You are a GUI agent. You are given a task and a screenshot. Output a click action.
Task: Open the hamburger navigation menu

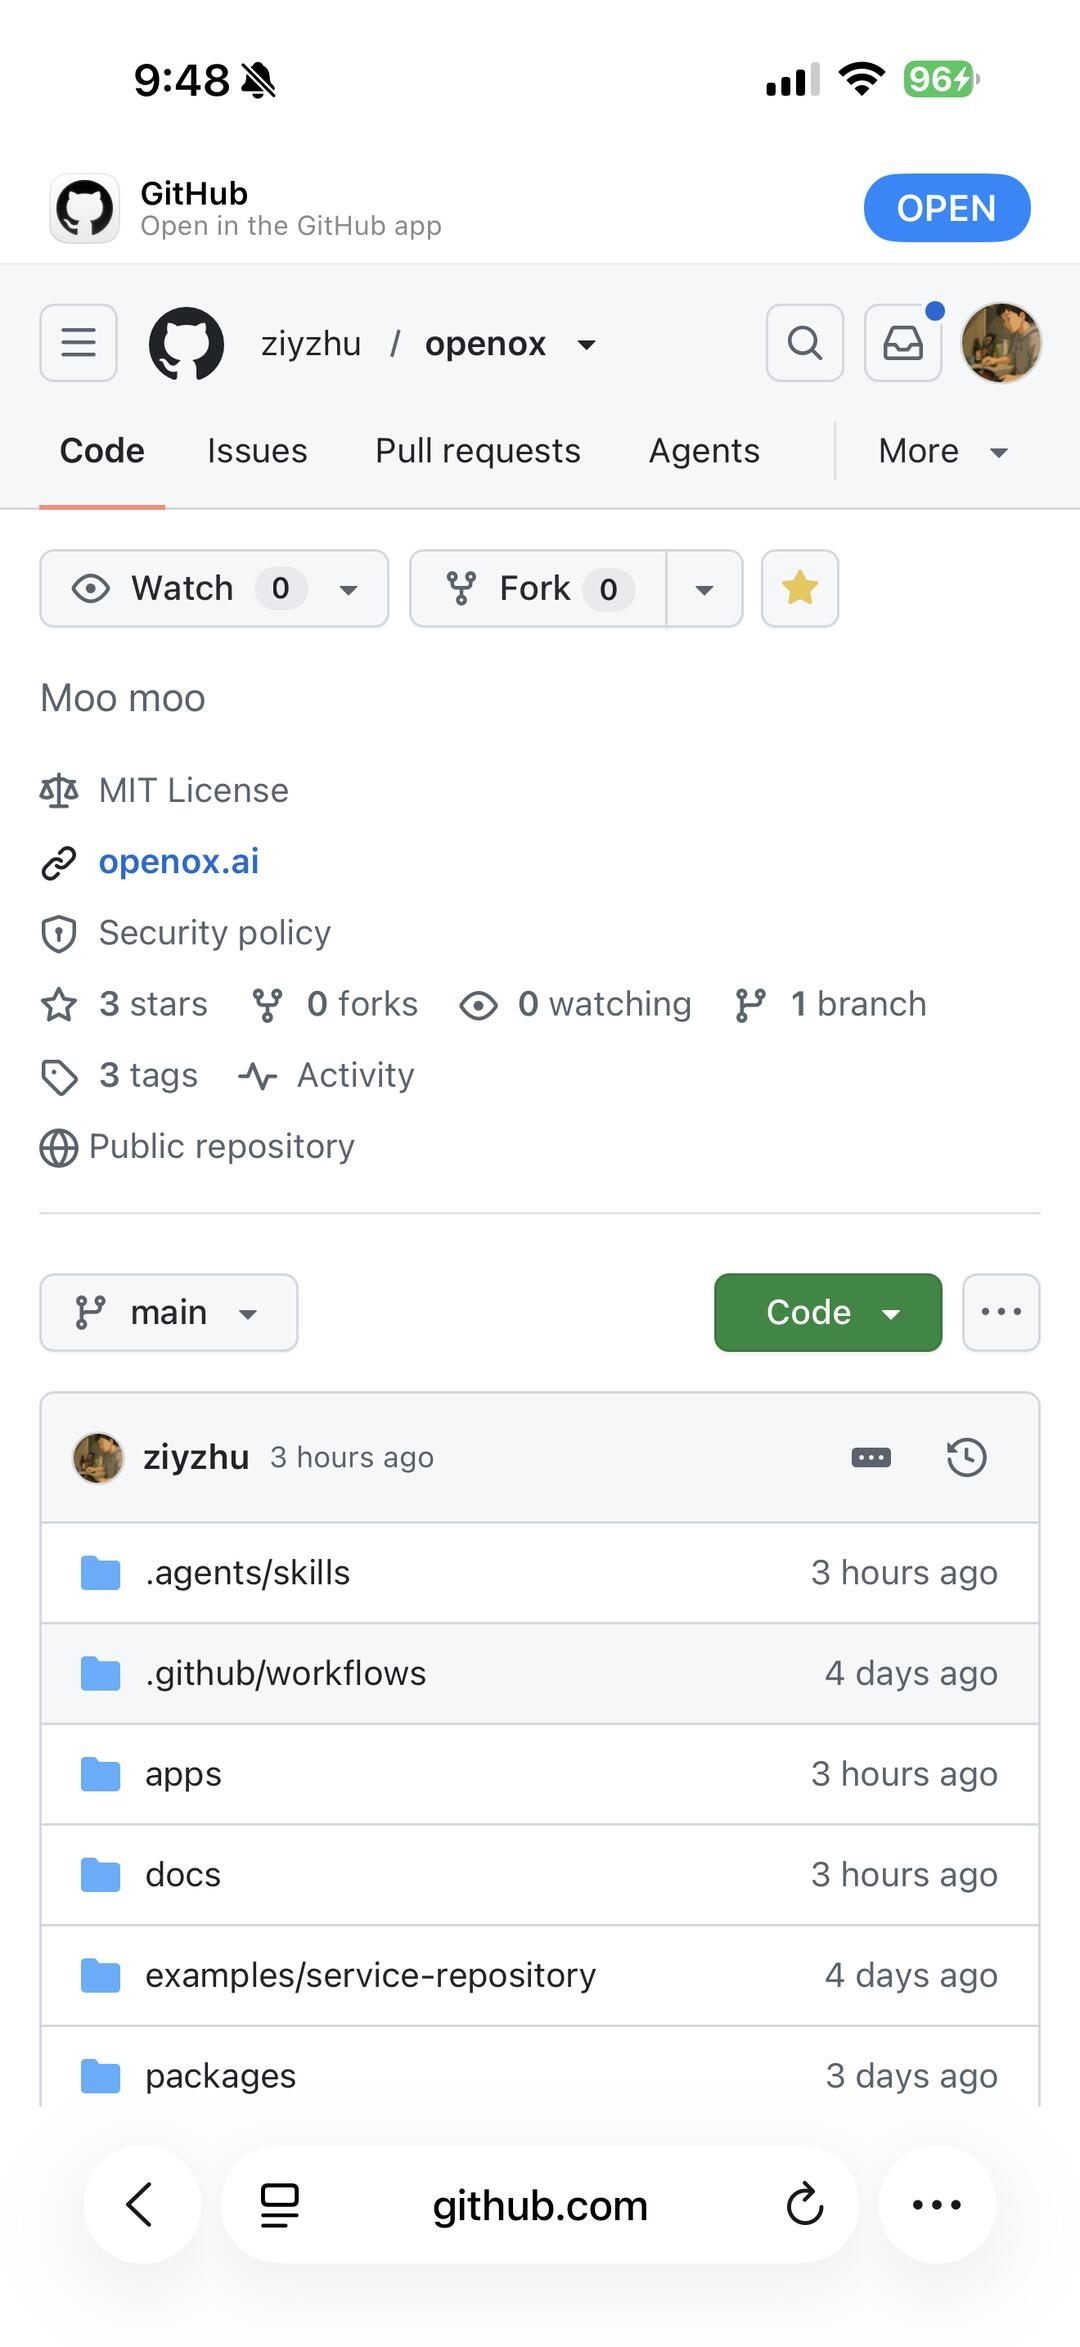[78, 343]
